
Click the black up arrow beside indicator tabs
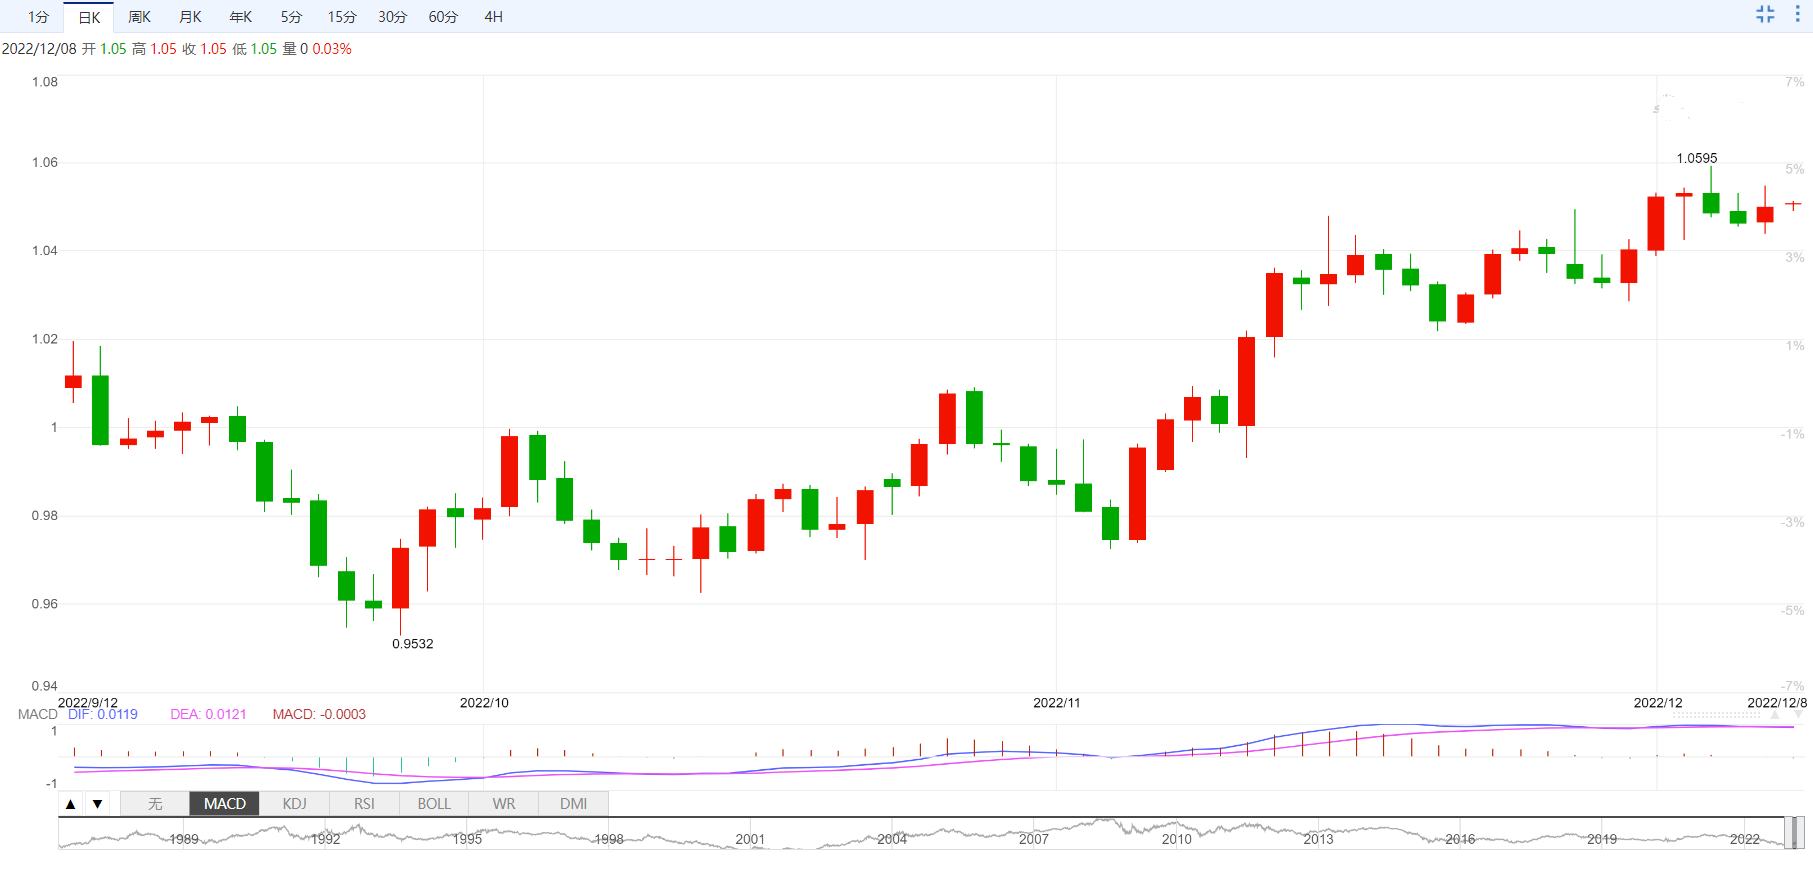click(x=71, y=804)
